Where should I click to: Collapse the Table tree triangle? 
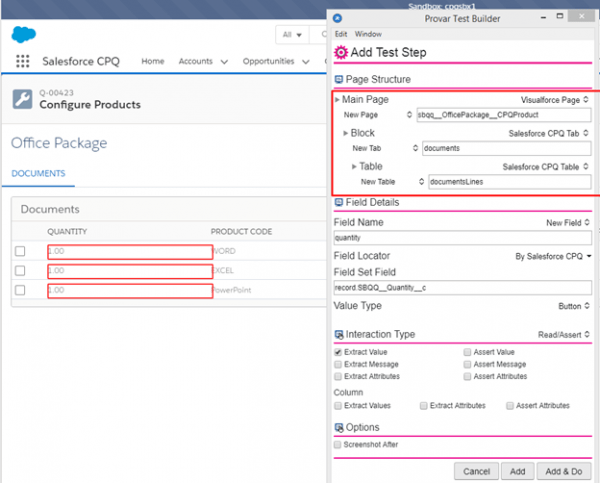pyautogui.click(x=354, y=166)
